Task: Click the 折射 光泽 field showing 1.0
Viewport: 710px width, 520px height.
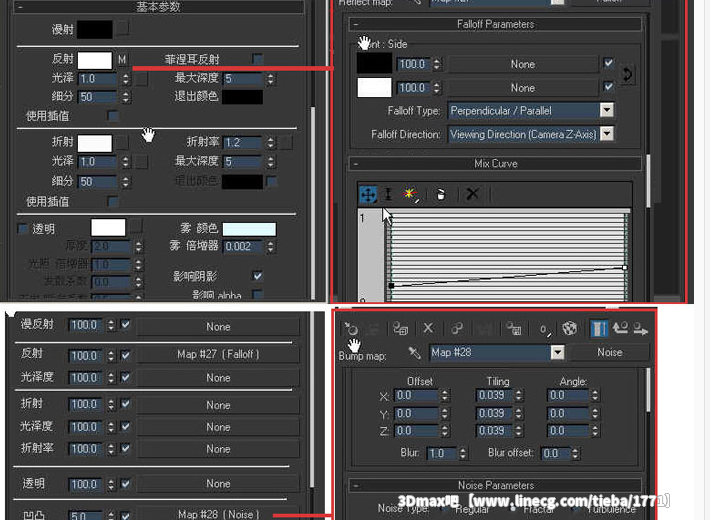Action: (x=99, y=162)
